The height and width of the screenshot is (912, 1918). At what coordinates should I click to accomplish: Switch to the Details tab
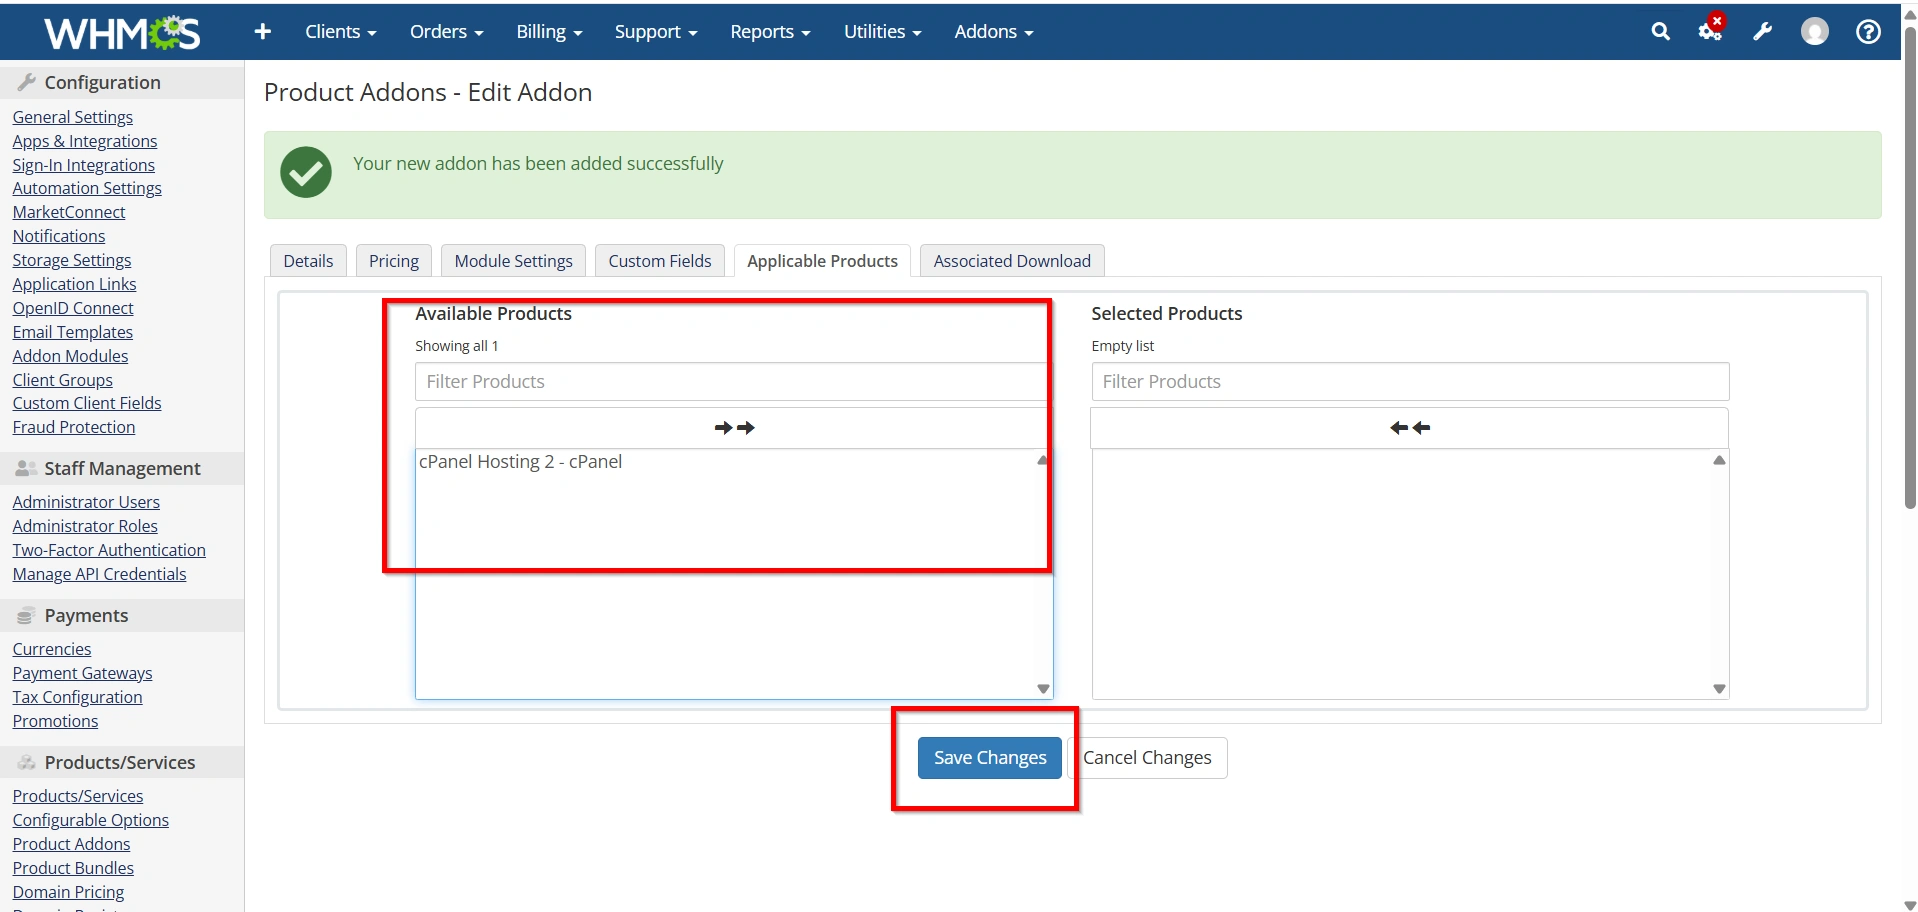coord(308,261)
